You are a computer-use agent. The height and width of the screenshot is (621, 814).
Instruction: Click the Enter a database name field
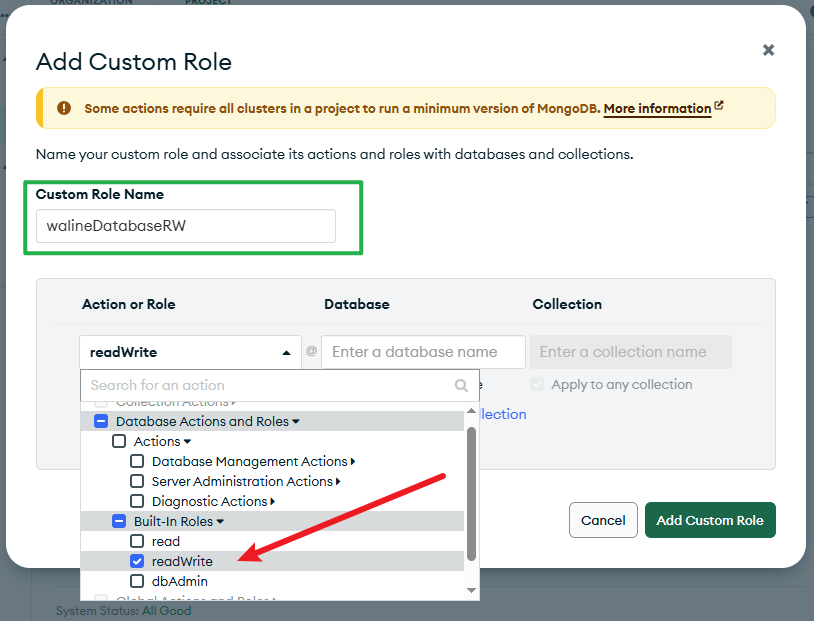pos(423,352)
